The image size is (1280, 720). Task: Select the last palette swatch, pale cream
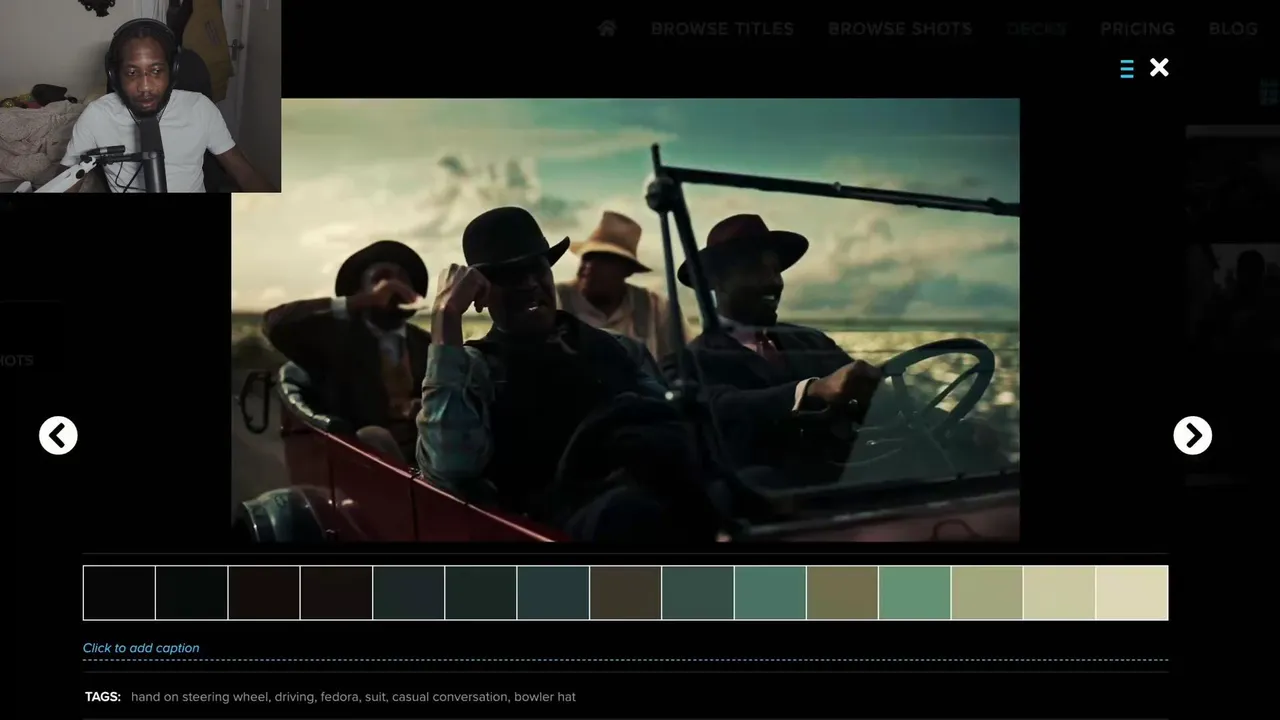click(x=1132, y=593)
